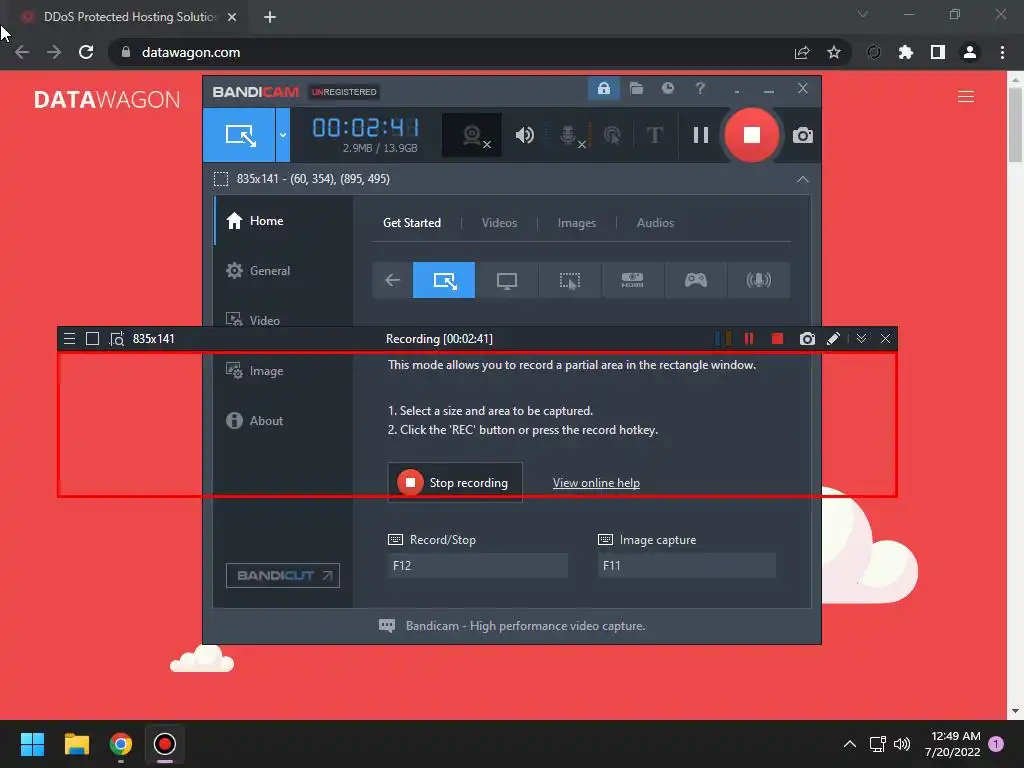Activate drawing pencil on rectangle bar

(x=833, y=338)
